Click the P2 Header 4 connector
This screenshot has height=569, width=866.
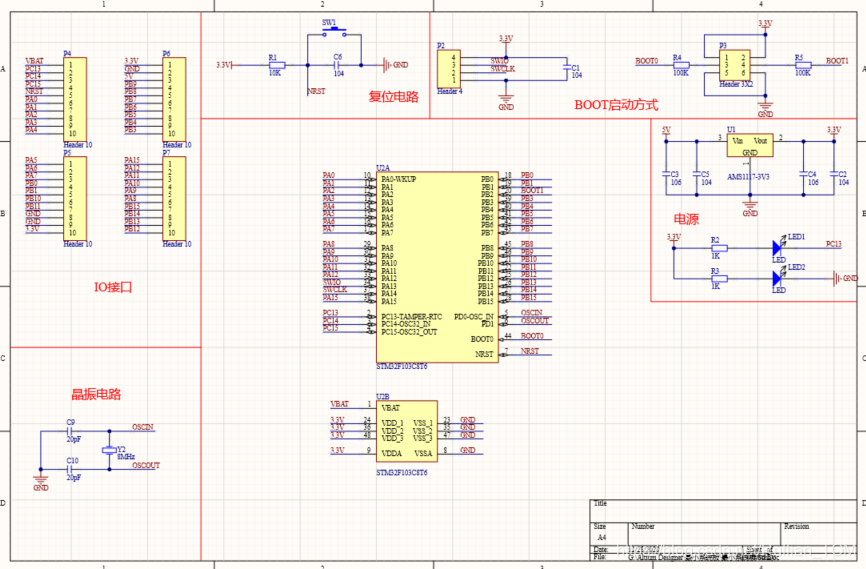pyautogui.click(x=448, y=69)
